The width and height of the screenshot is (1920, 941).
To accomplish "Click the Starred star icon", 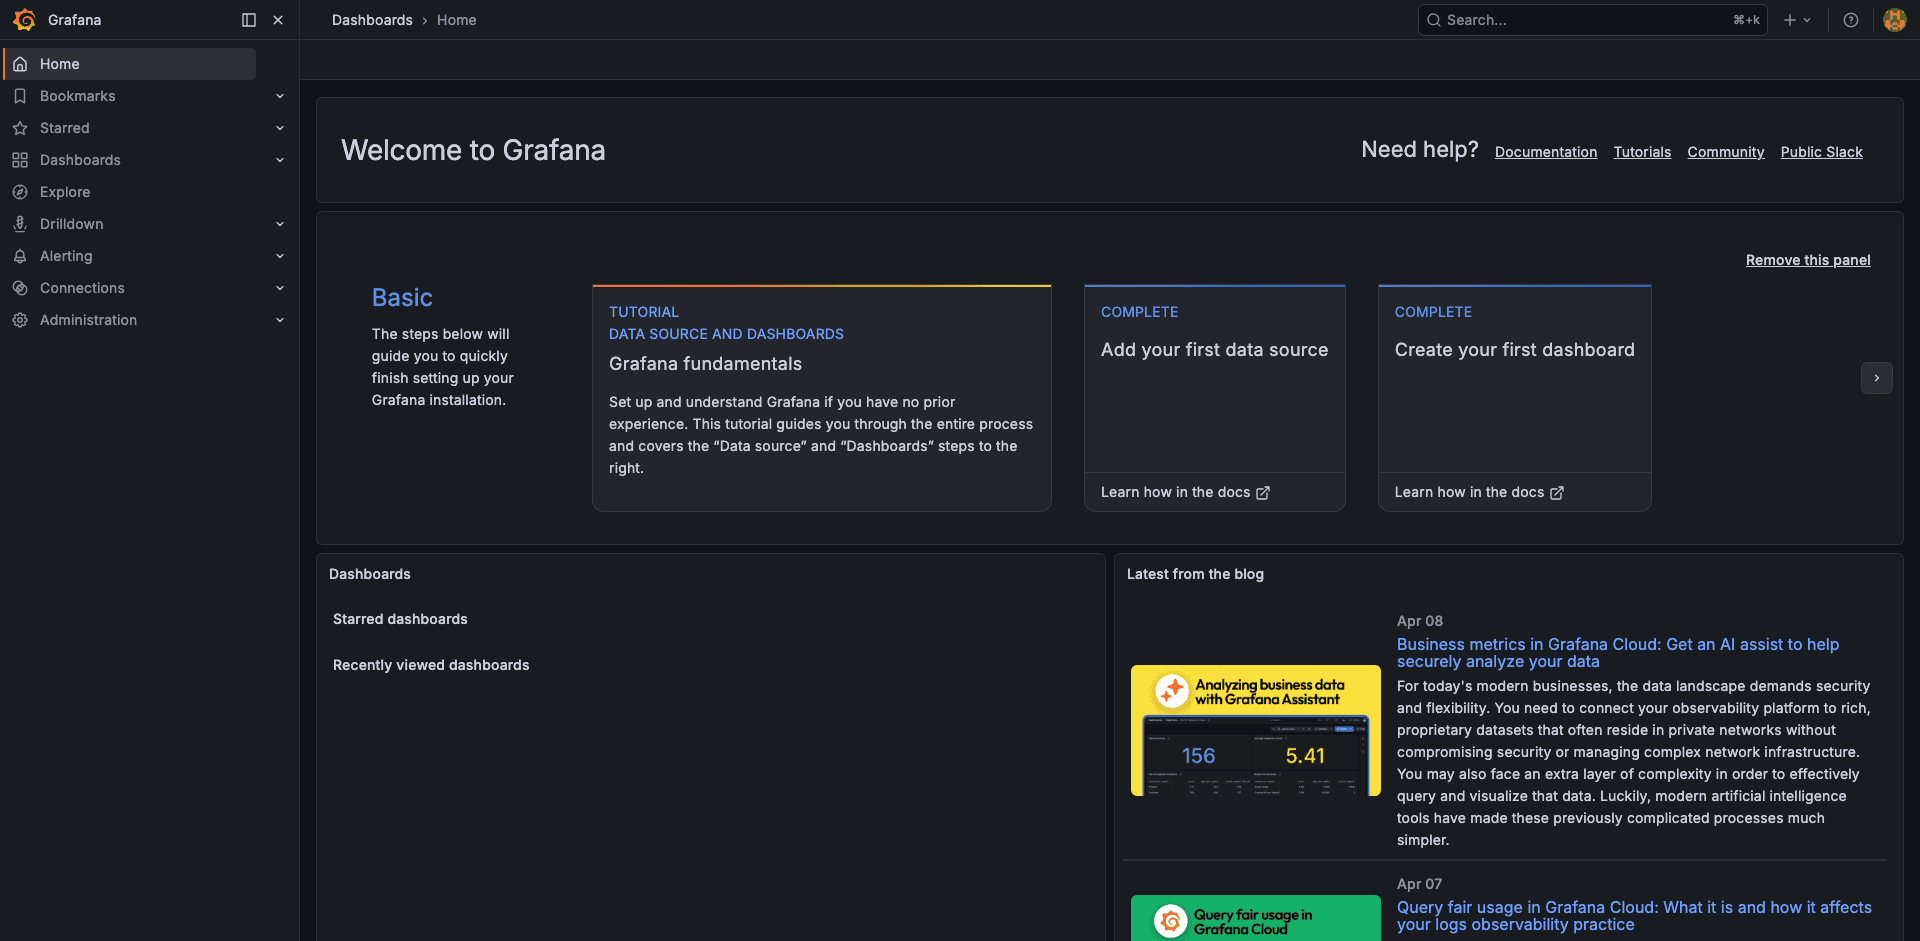I will click(20, 128).
